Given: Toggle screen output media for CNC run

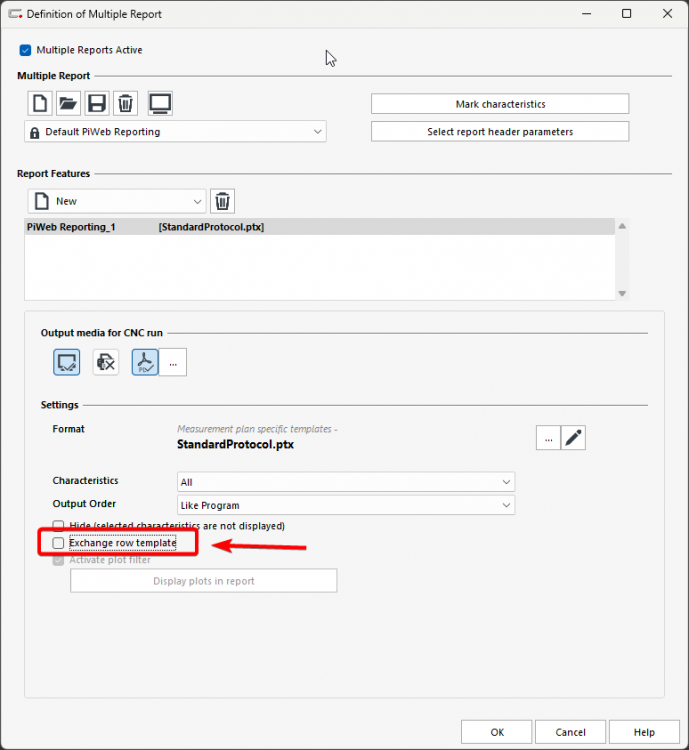Looking at the screenshot, I should (68, 362).
